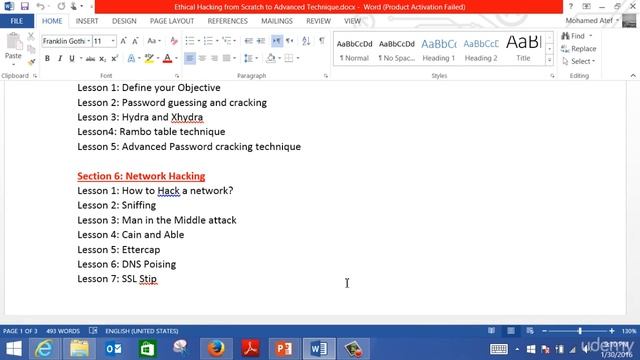640x360 pixels.
Task: Switch to the INSERT tab
Action: tap(87, 21)
